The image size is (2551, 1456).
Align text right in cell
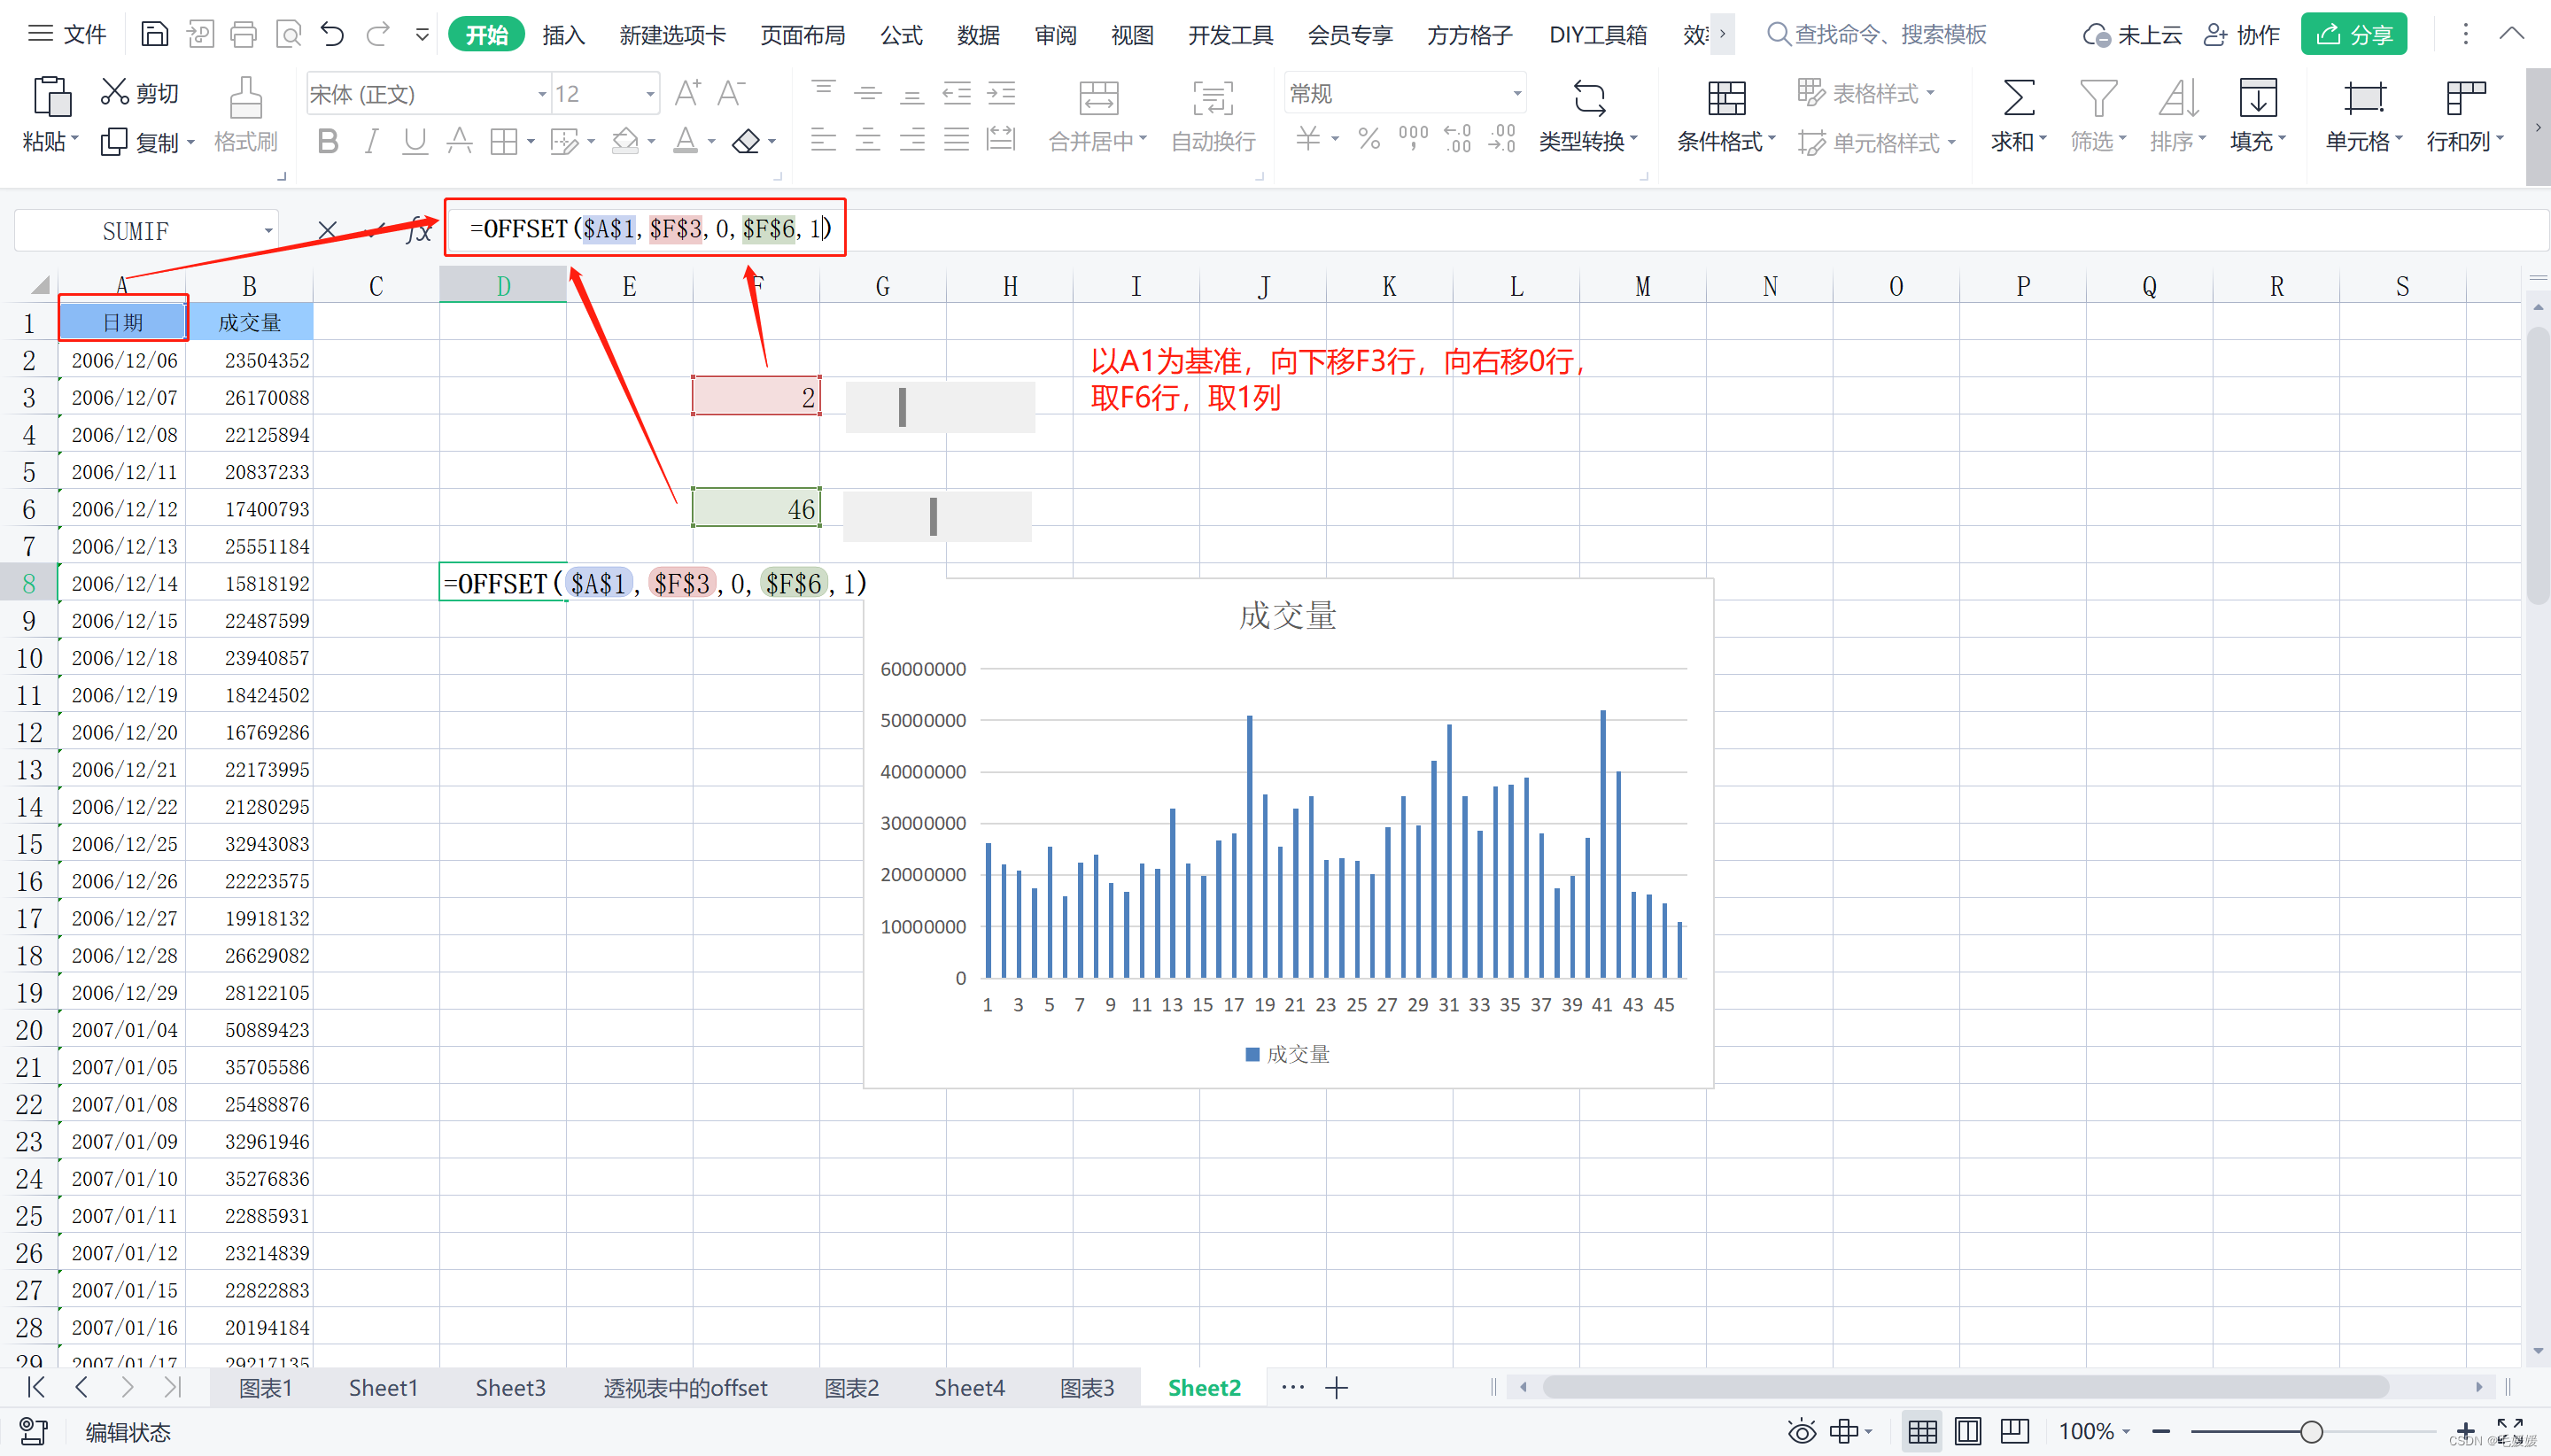(912, 139)
